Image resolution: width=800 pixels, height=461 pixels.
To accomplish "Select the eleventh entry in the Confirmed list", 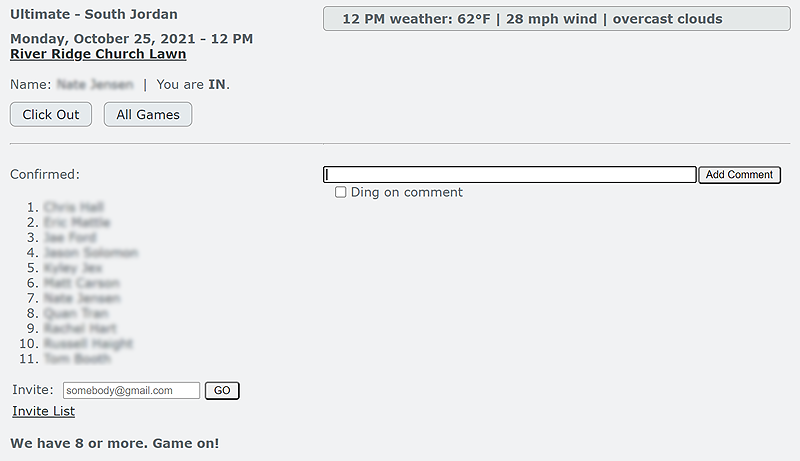I will tap(77, 358).
